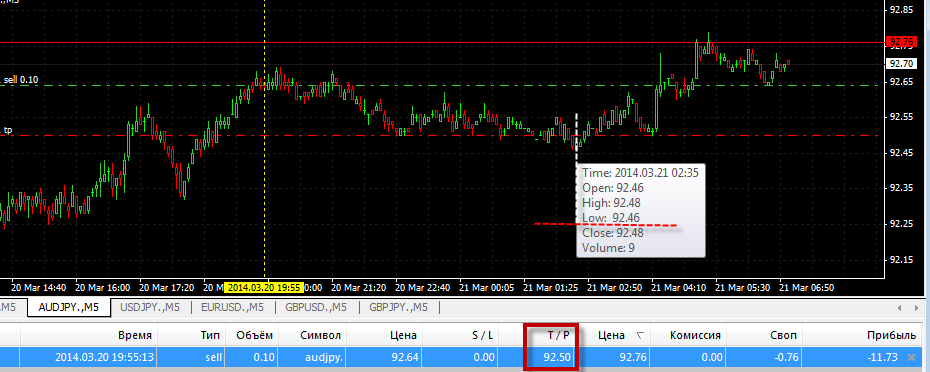Click the 21 Mar 02:50 time axis label

pos(614,288)
